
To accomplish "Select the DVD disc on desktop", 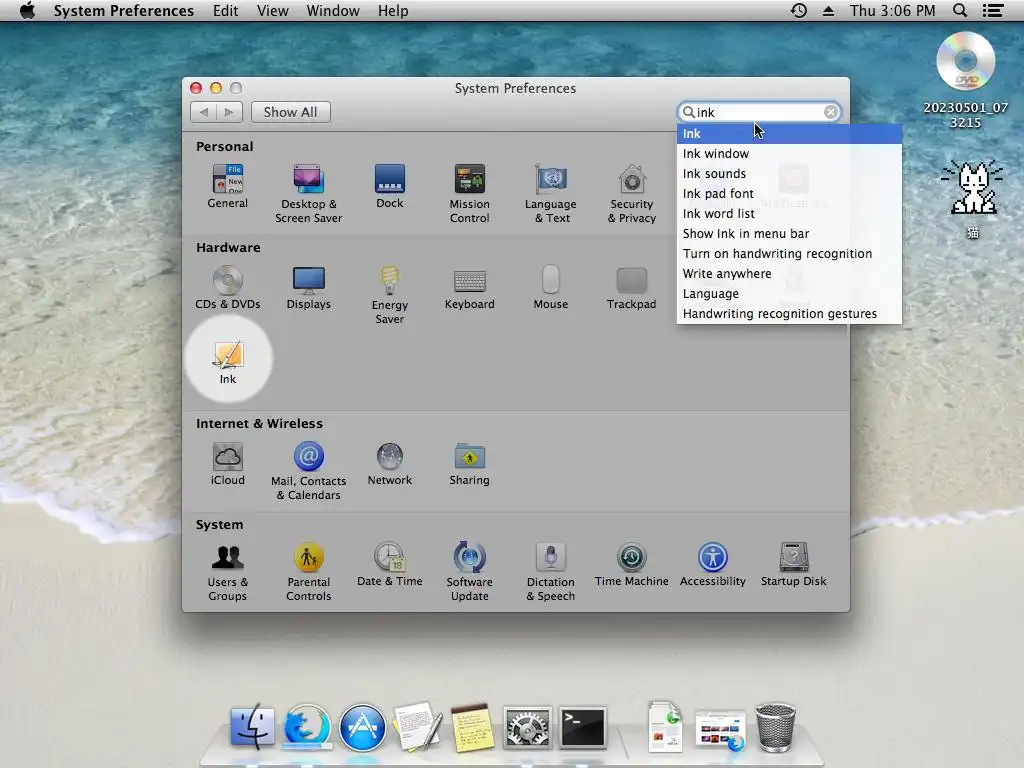I will point(965,61).
